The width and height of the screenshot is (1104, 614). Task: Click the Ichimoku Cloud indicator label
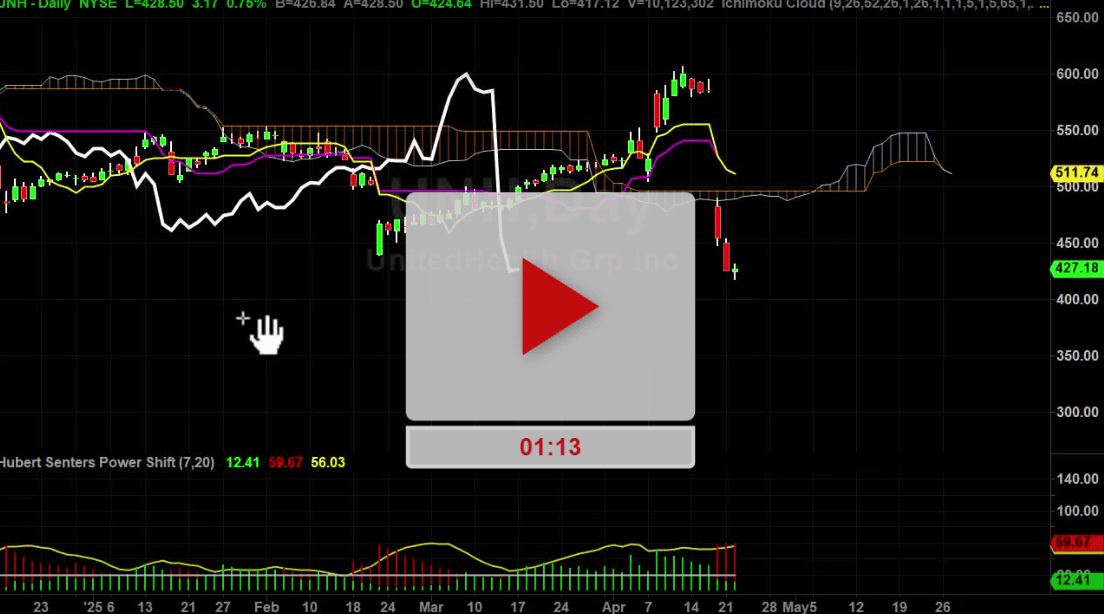coord(773,4)
